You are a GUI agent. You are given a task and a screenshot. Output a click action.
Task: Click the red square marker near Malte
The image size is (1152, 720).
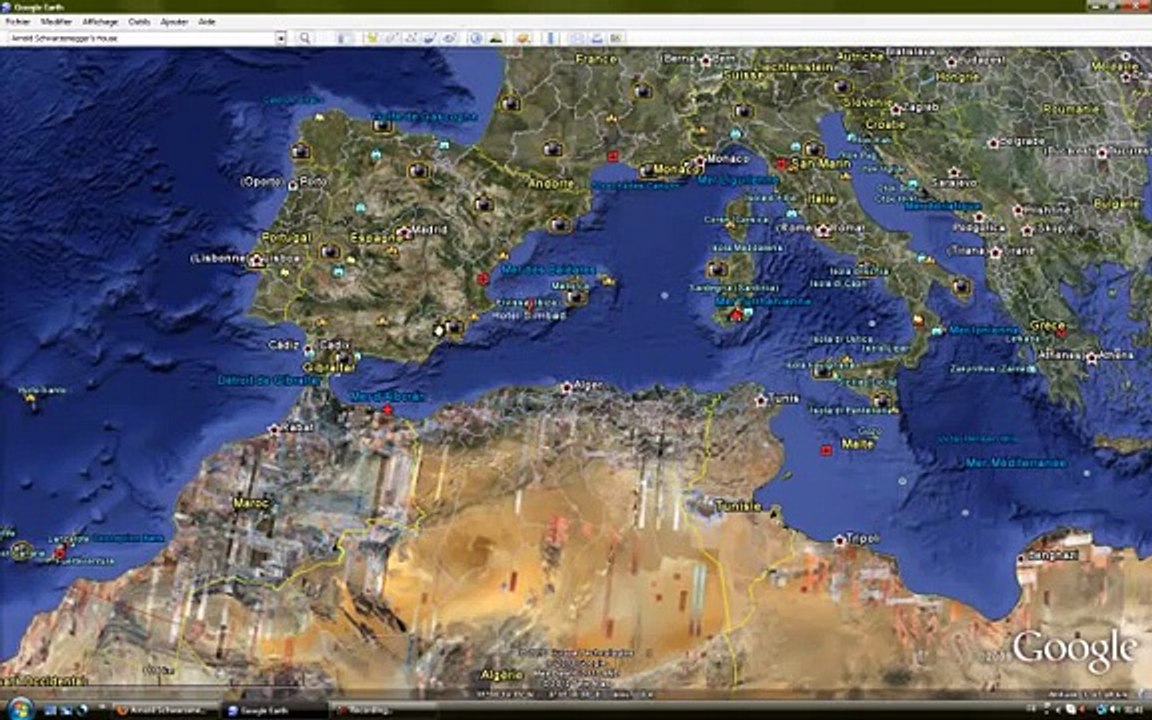826,450
